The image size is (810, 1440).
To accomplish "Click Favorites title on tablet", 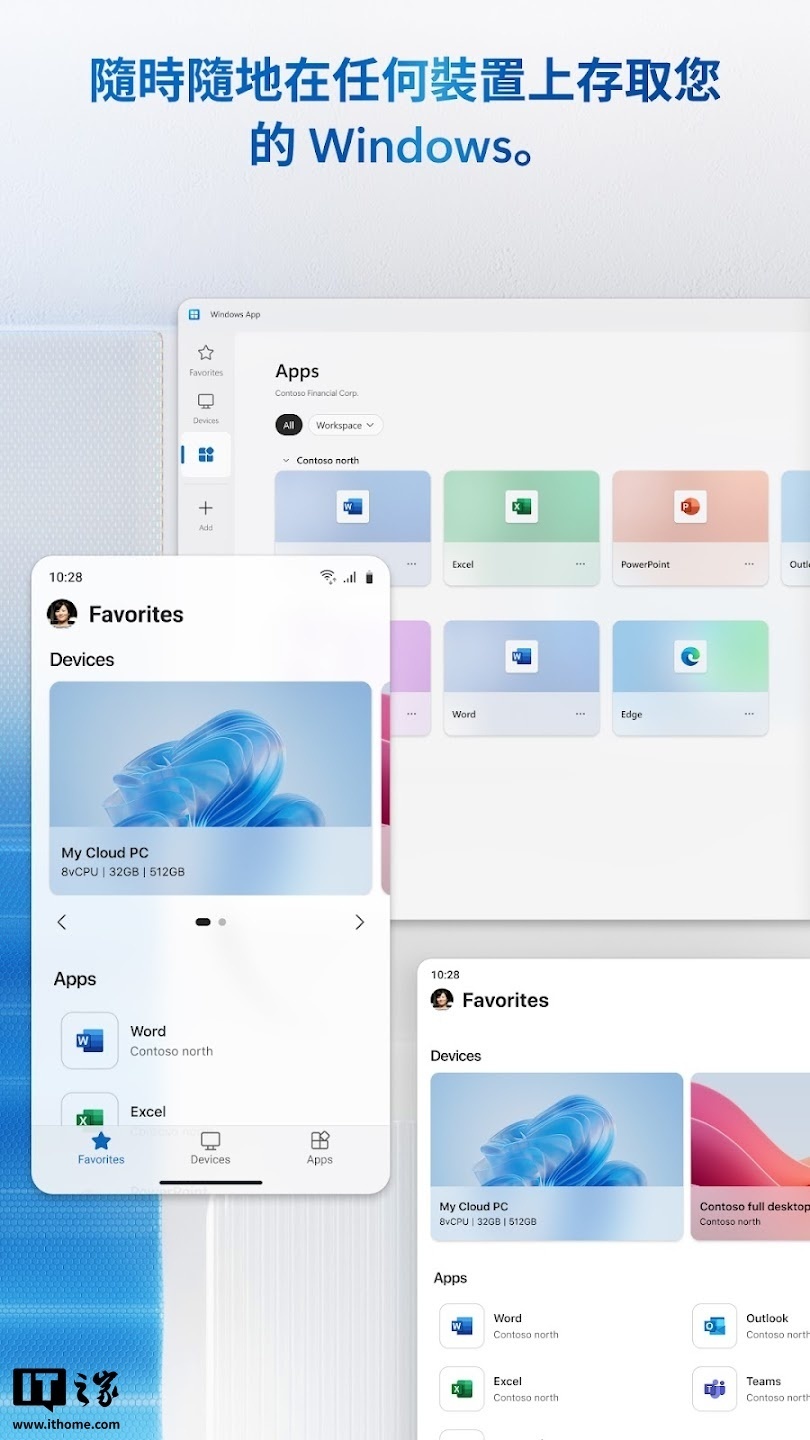I will 505,1000.
